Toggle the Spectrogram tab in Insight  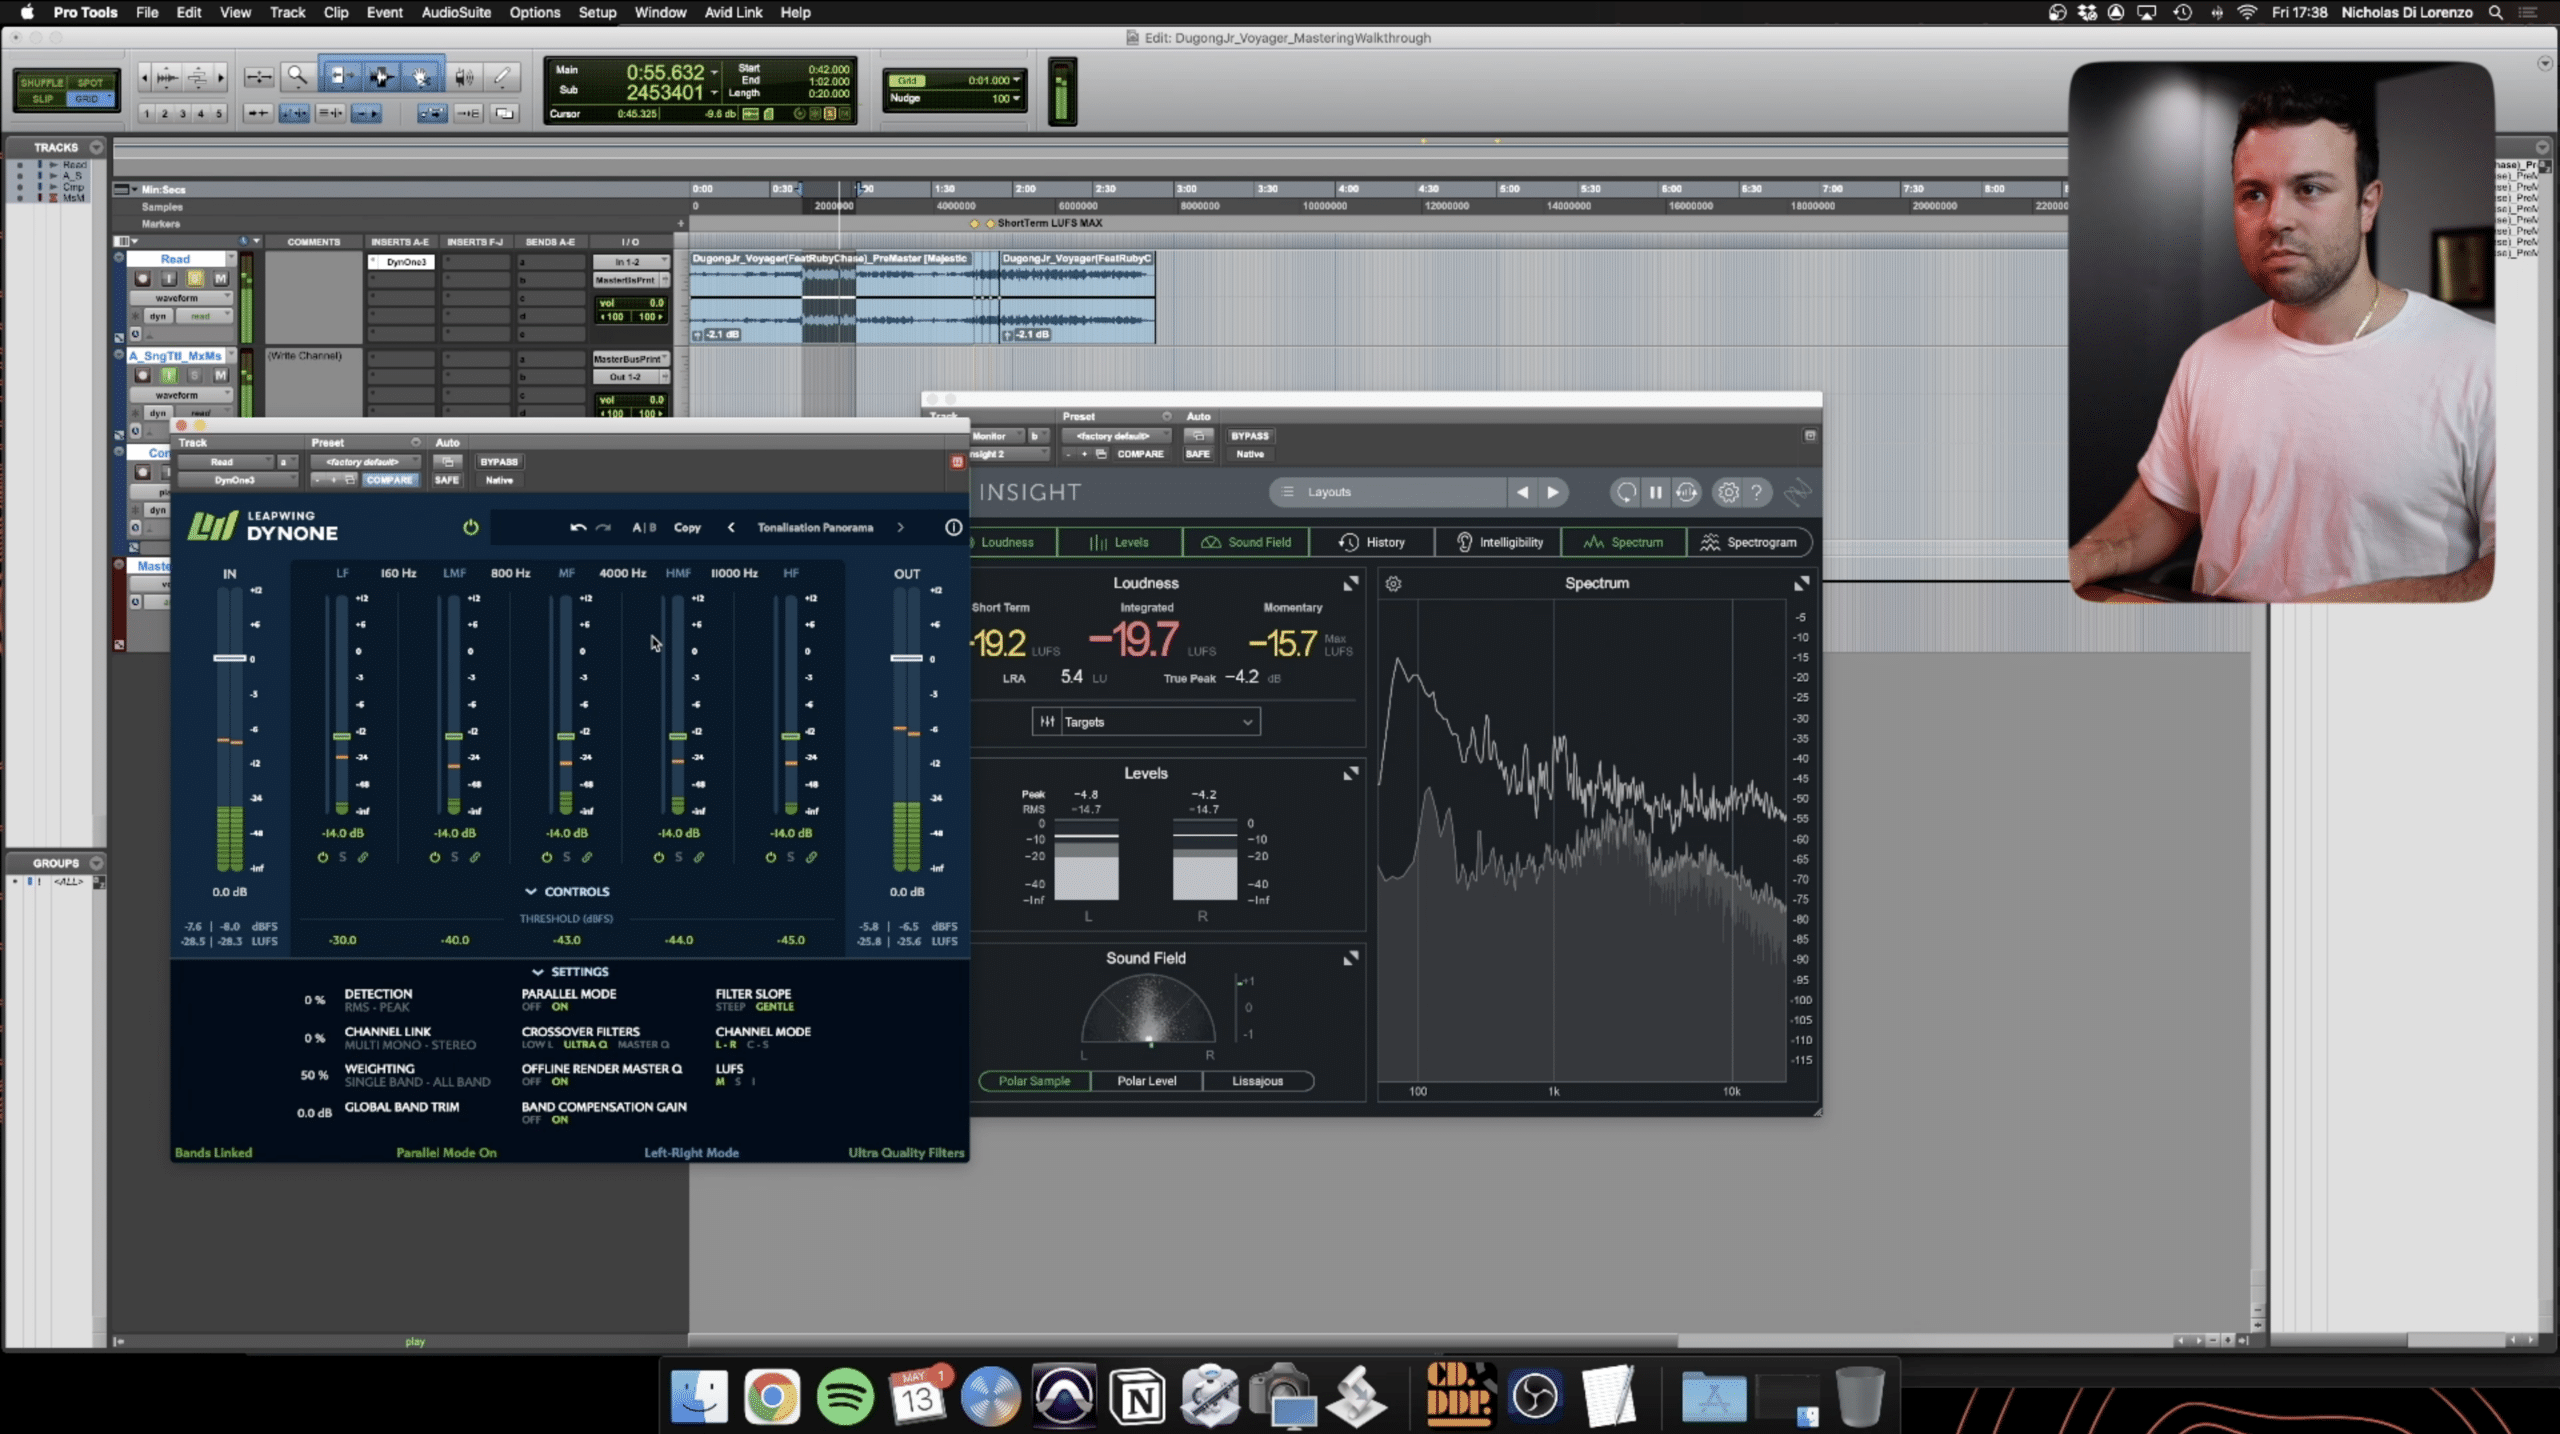pos(1748,542)
